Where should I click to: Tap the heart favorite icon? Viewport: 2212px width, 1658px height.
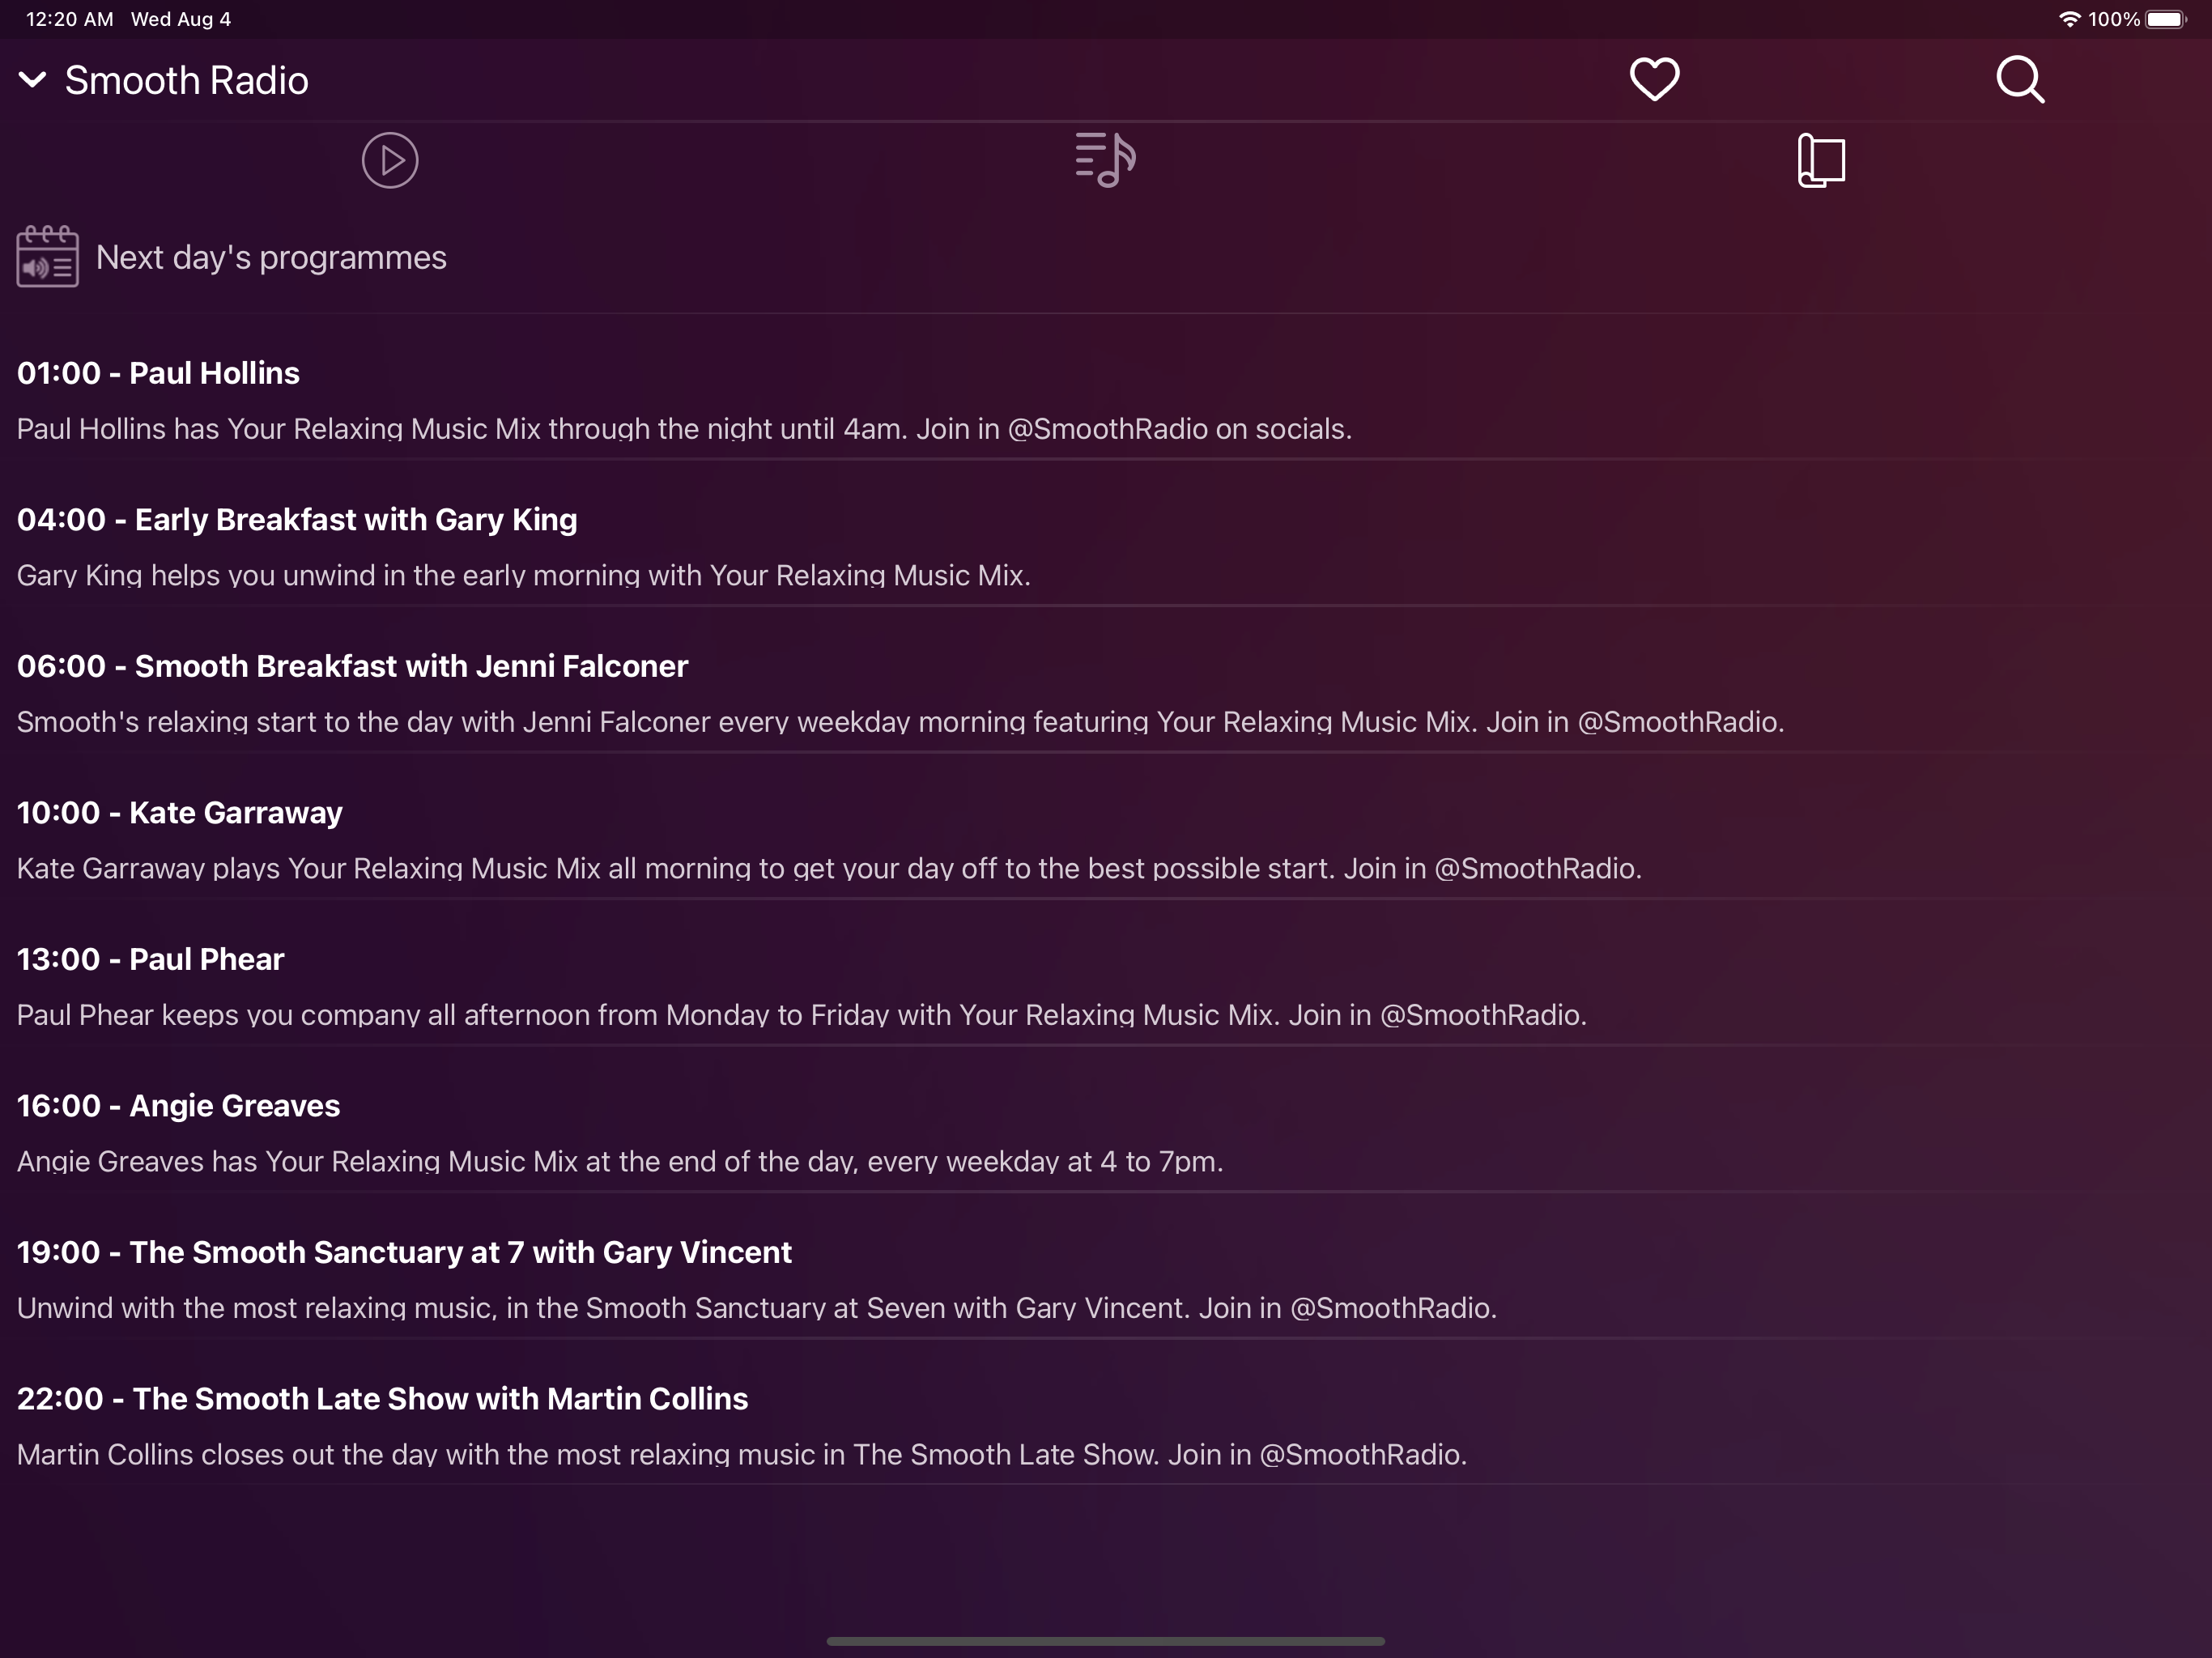pyautogui.click(x=1654, y=79)
